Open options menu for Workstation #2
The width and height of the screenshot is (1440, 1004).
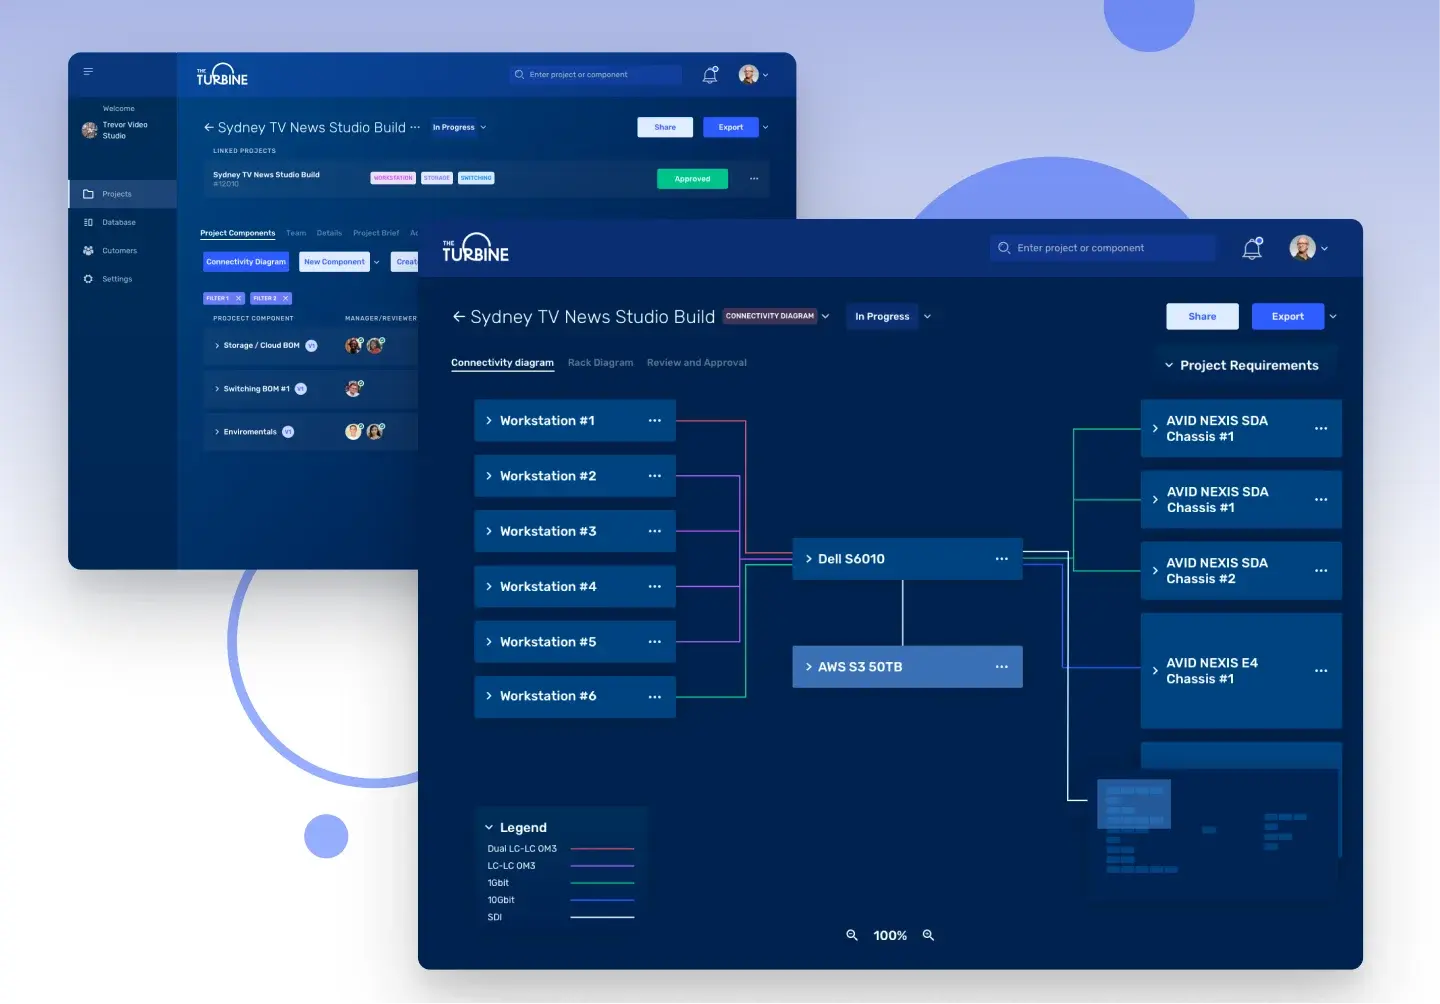click(x=655, y=476)
